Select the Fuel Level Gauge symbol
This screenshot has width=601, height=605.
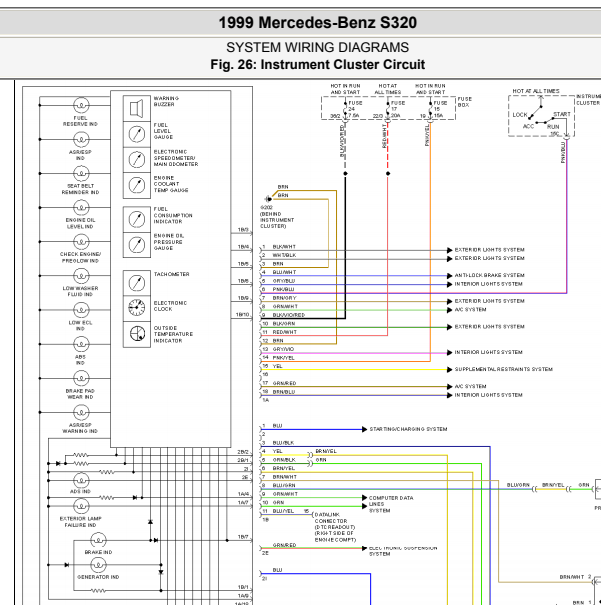[137, 134]
